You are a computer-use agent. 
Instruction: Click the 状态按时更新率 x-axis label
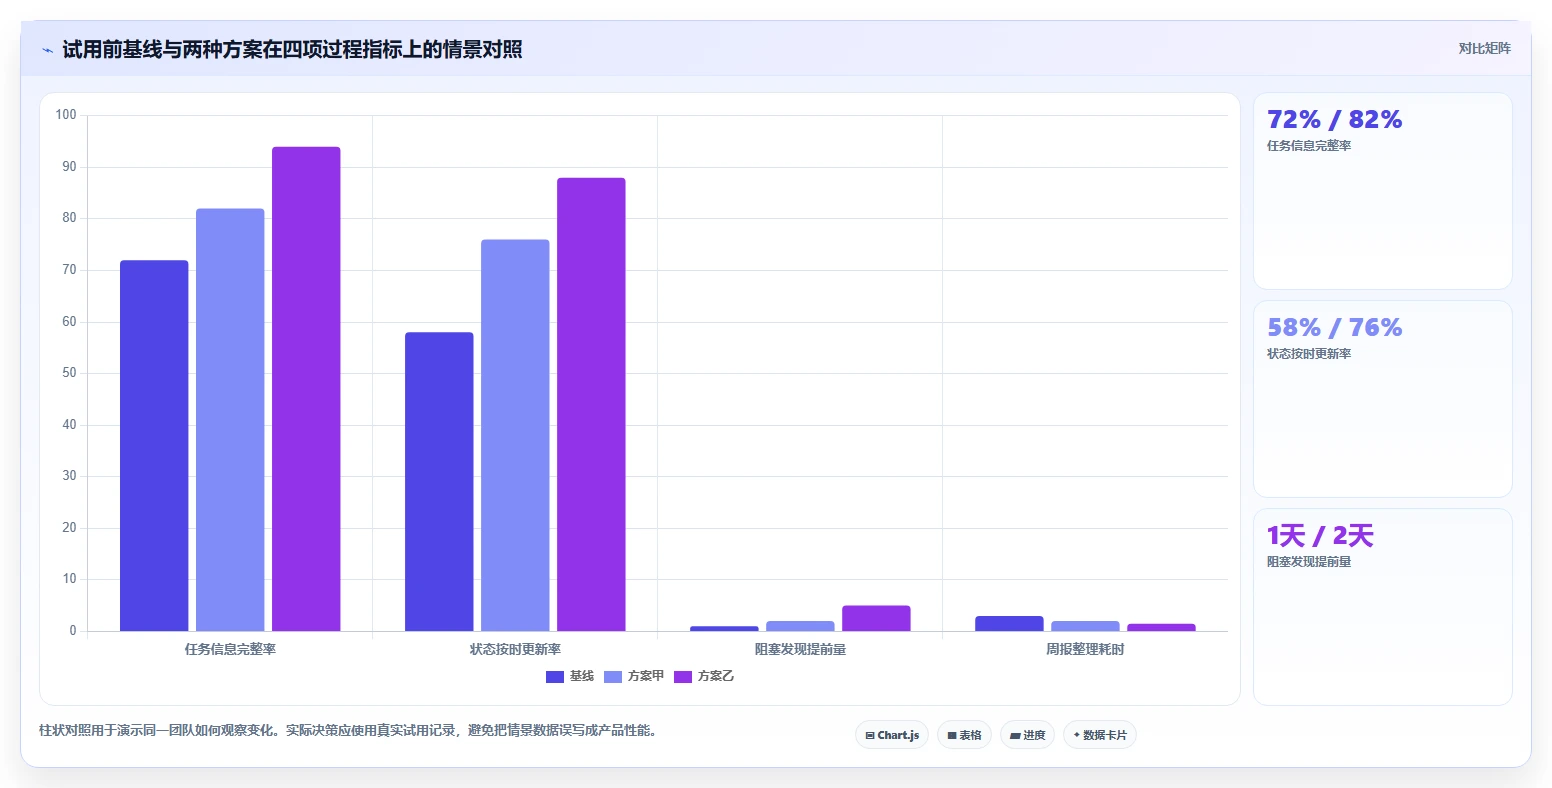tap(515, 650)
